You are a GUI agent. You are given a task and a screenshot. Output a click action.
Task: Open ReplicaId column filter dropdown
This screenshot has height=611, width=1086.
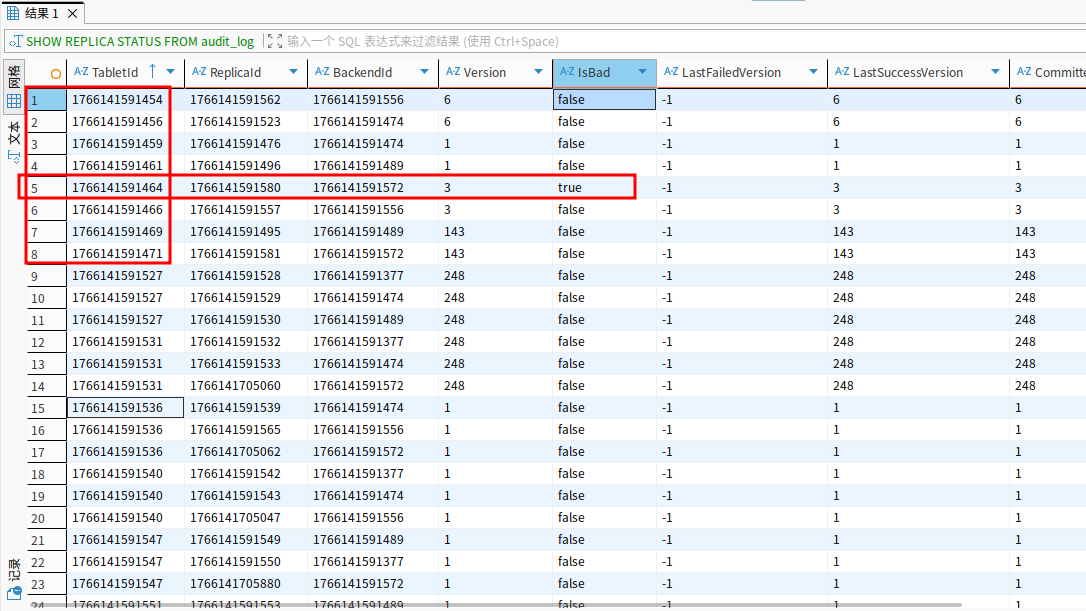coord(293,72)
